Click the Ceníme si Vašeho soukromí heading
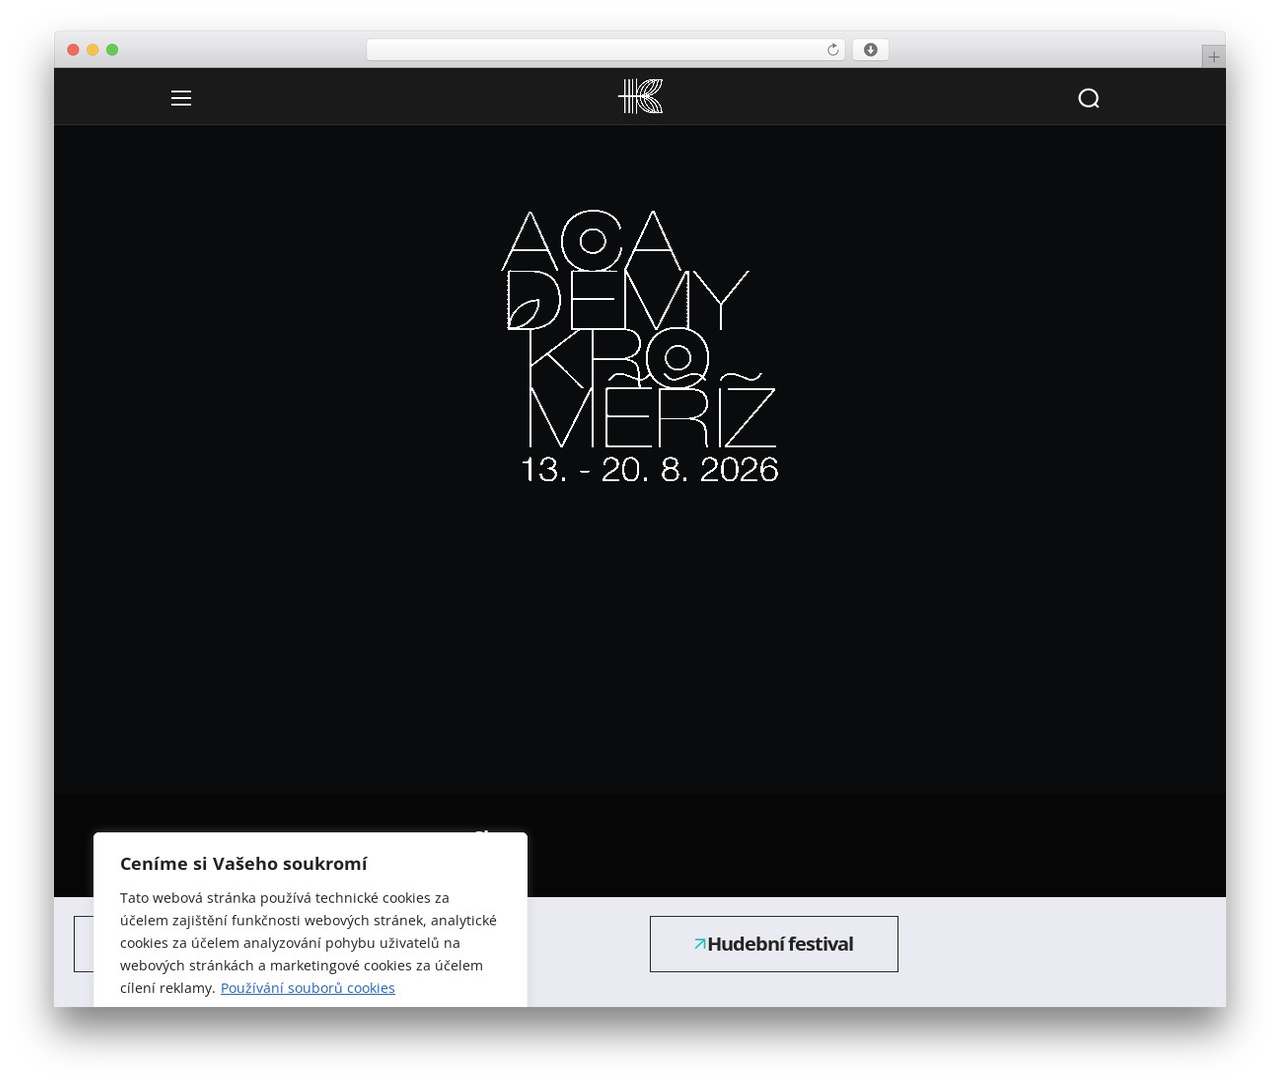The image size is (1280, 1084). coord(244,864)
